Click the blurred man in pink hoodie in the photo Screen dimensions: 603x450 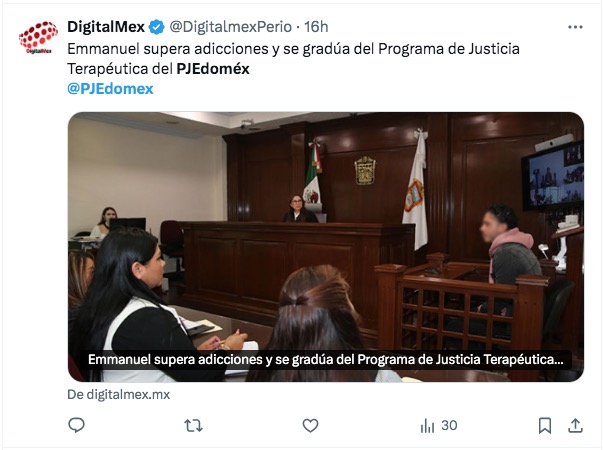coord(508,246)
